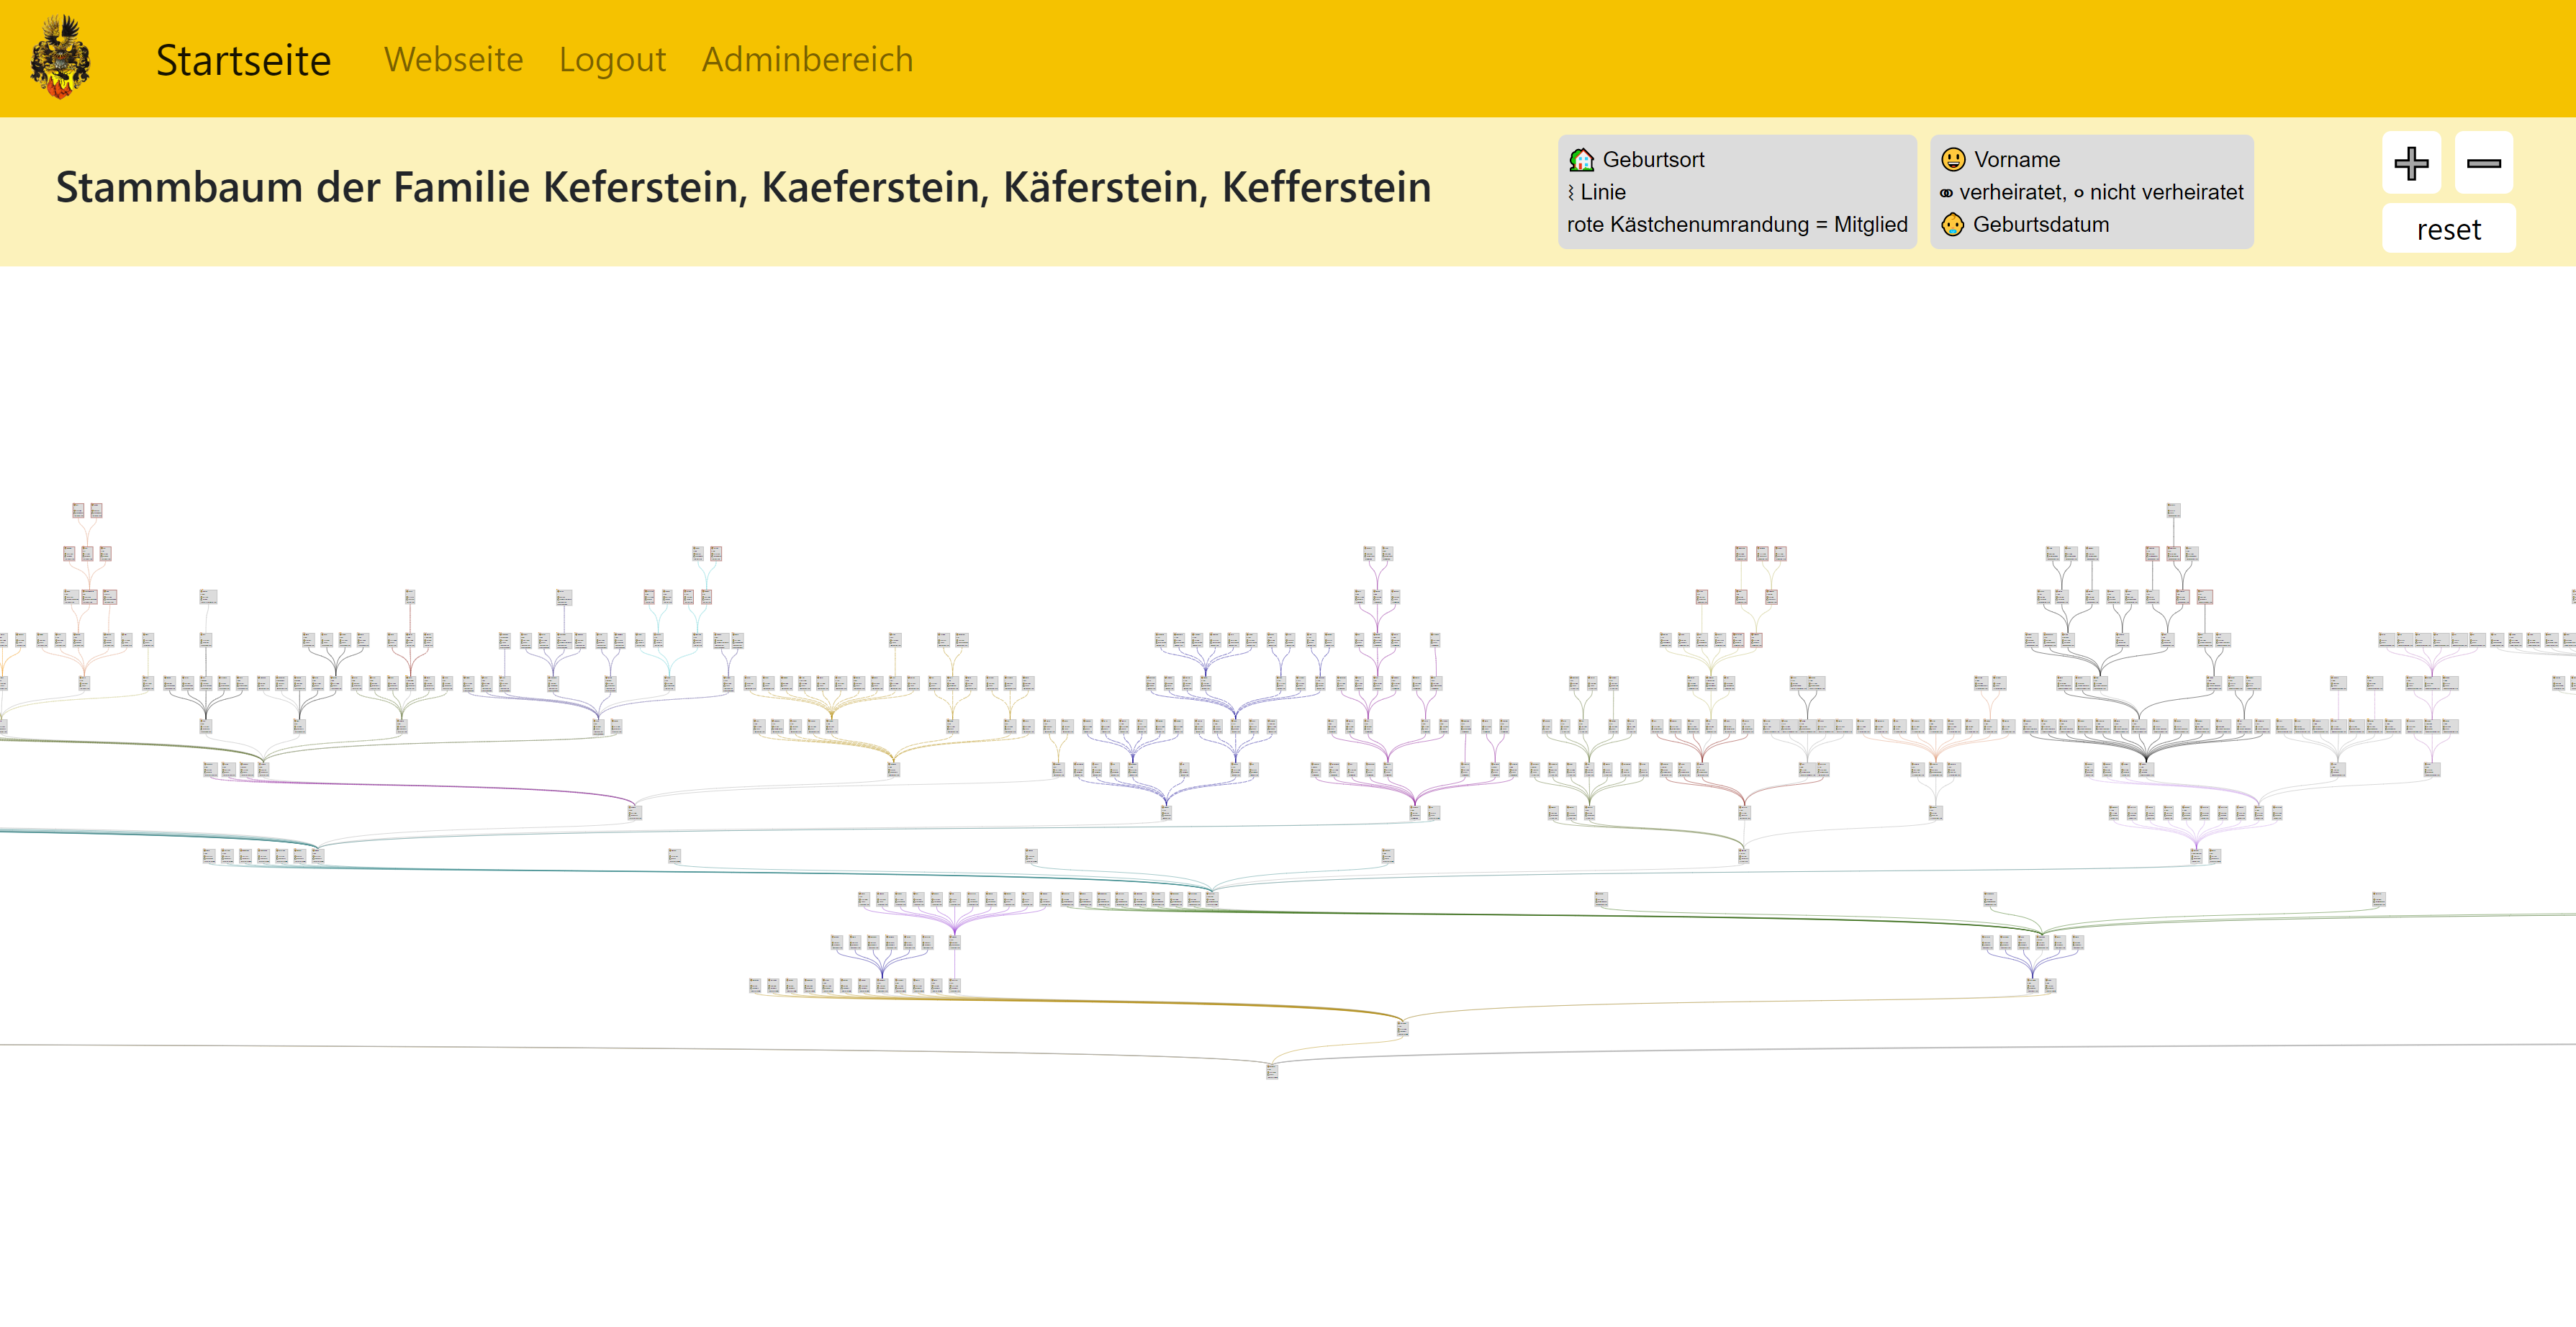The width and height of the screenshot is (2576, 1327).
Task: Click the nicht verheiratet legend label
Action: tap(2166, 192)
